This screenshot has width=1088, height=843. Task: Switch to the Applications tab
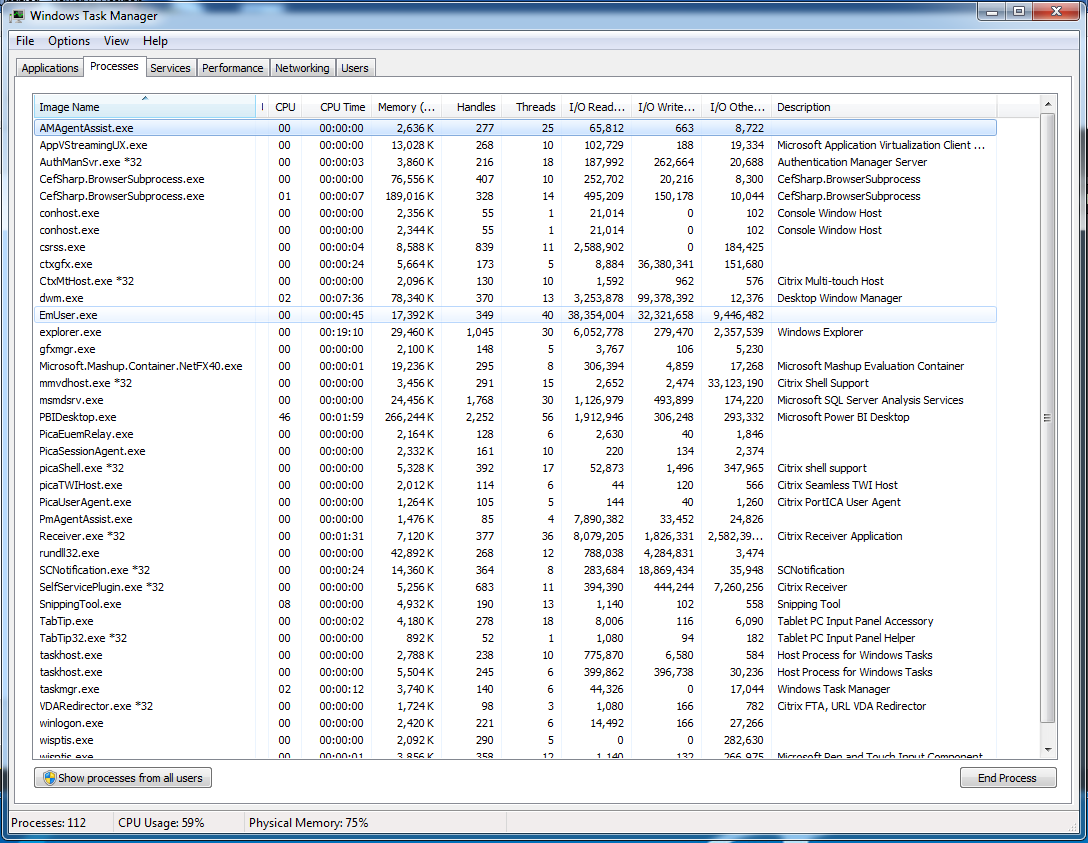tap(50, 68)
